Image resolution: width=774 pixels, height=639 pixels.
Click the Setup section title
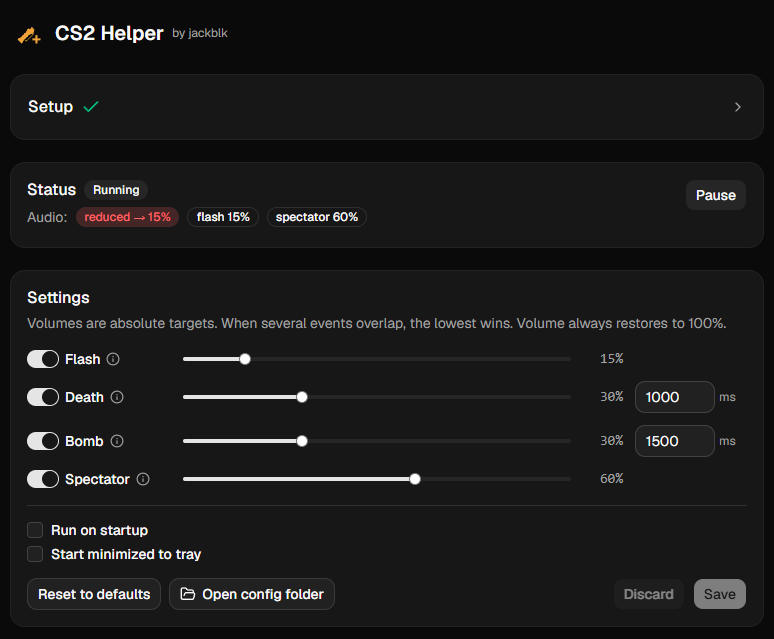(50, 107)
